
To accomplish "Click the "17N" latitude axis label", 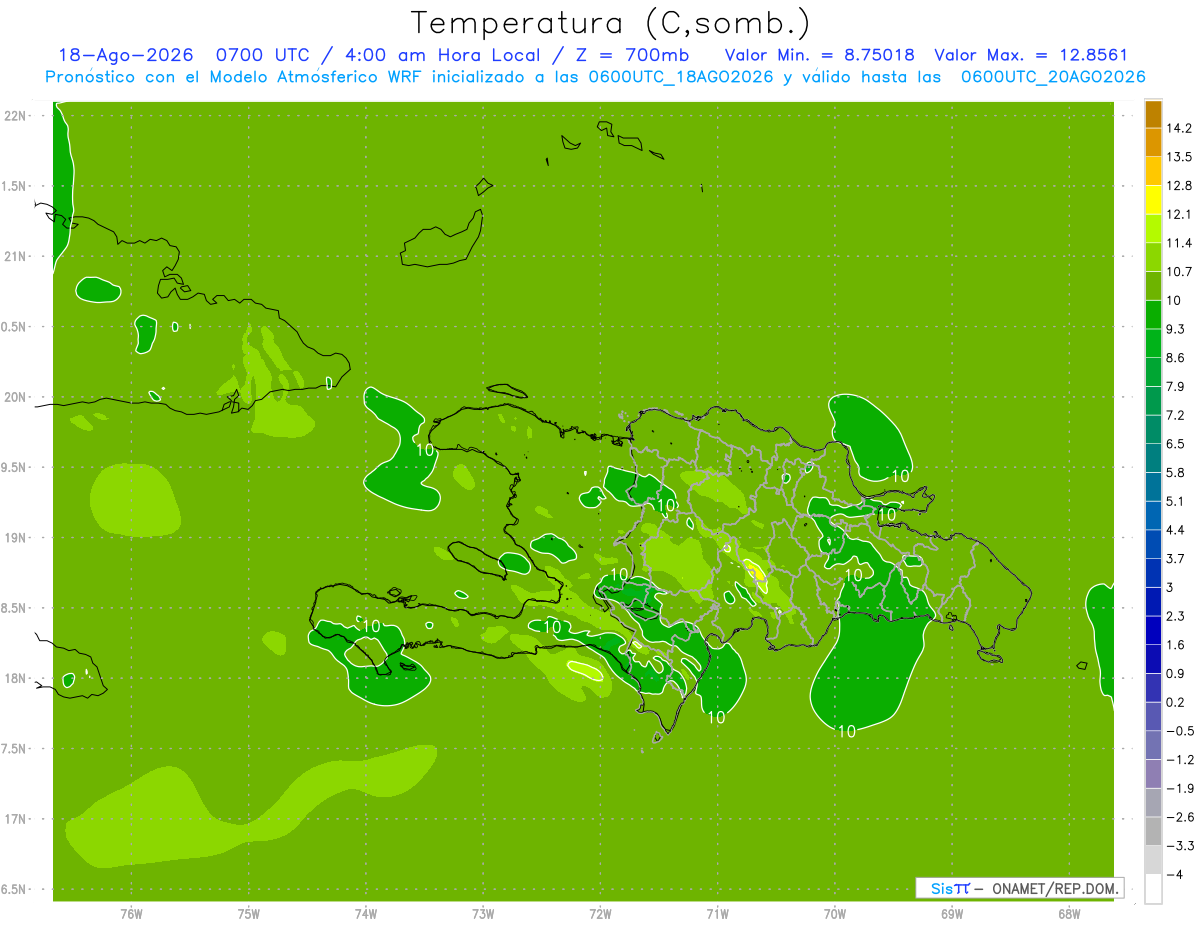I will [x=15, y=819].
